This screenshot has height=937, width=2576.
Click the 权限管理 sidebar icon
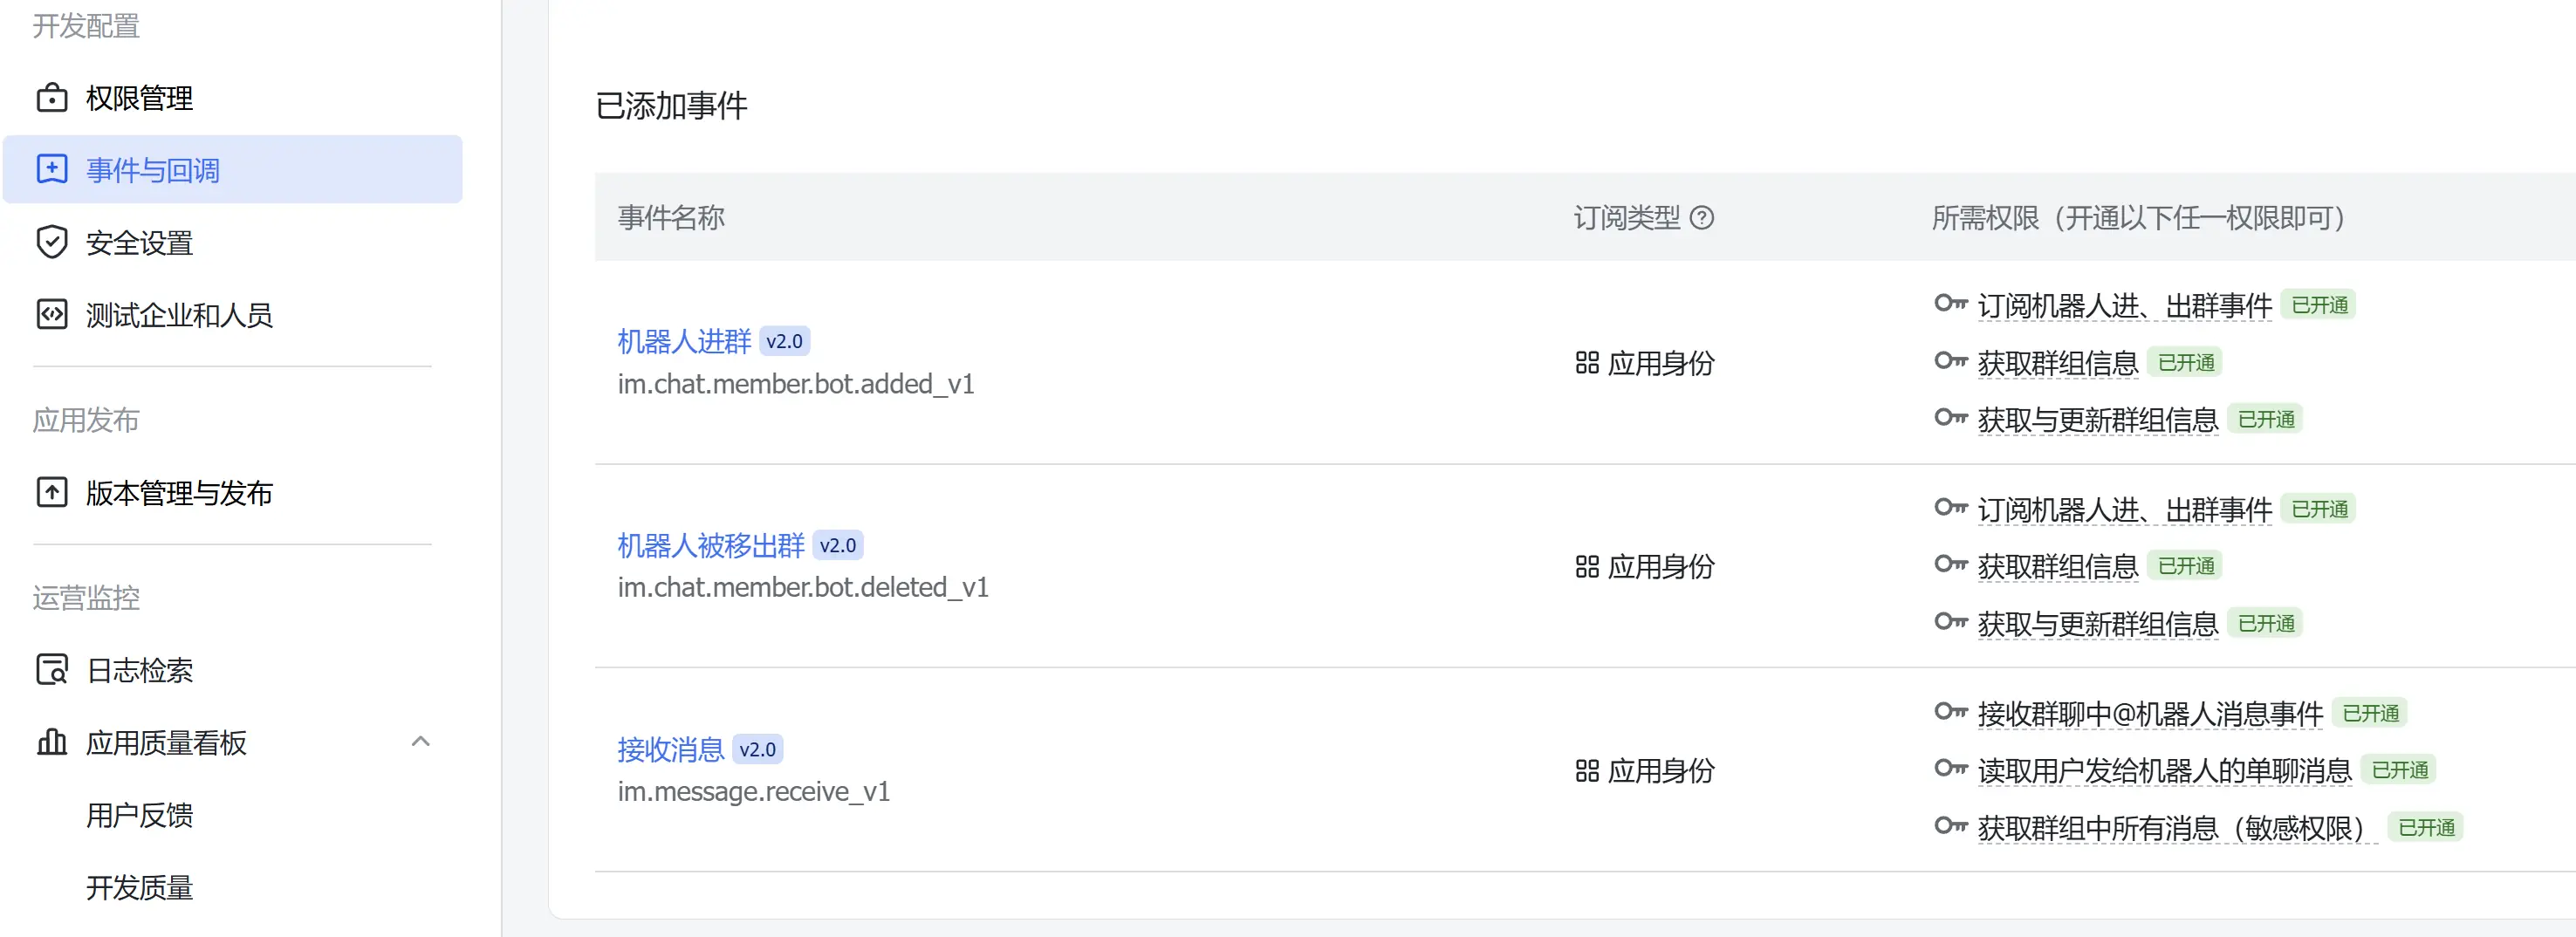pos(52,98)
